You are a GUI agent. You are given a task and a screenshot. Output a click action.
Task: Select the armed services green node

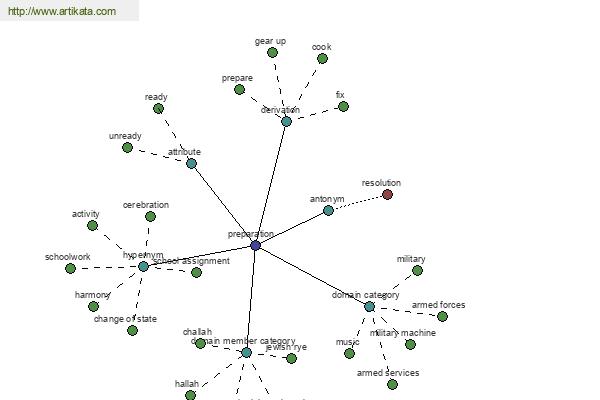(x=392, y=384)
